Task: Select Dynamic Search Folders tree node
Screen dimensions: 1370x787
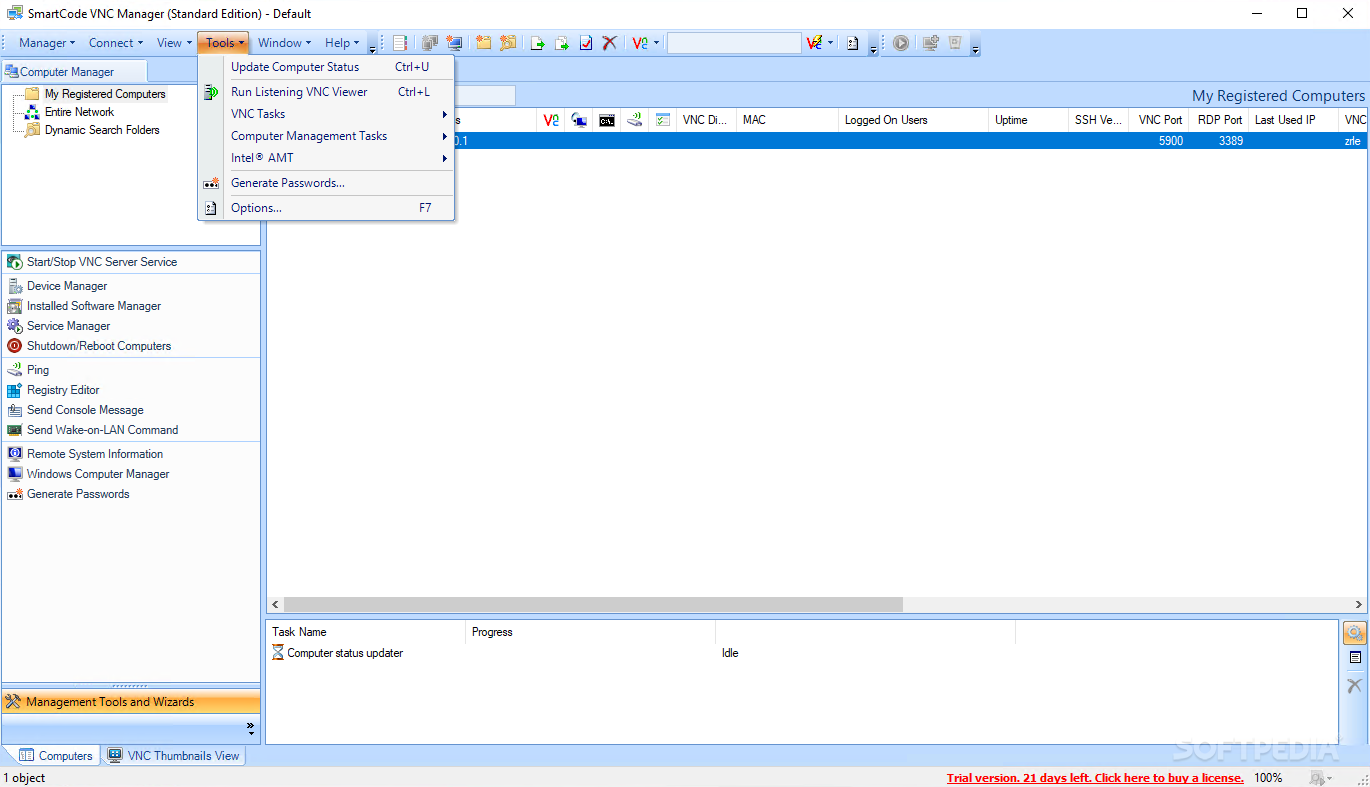Action: coord(102,130)
